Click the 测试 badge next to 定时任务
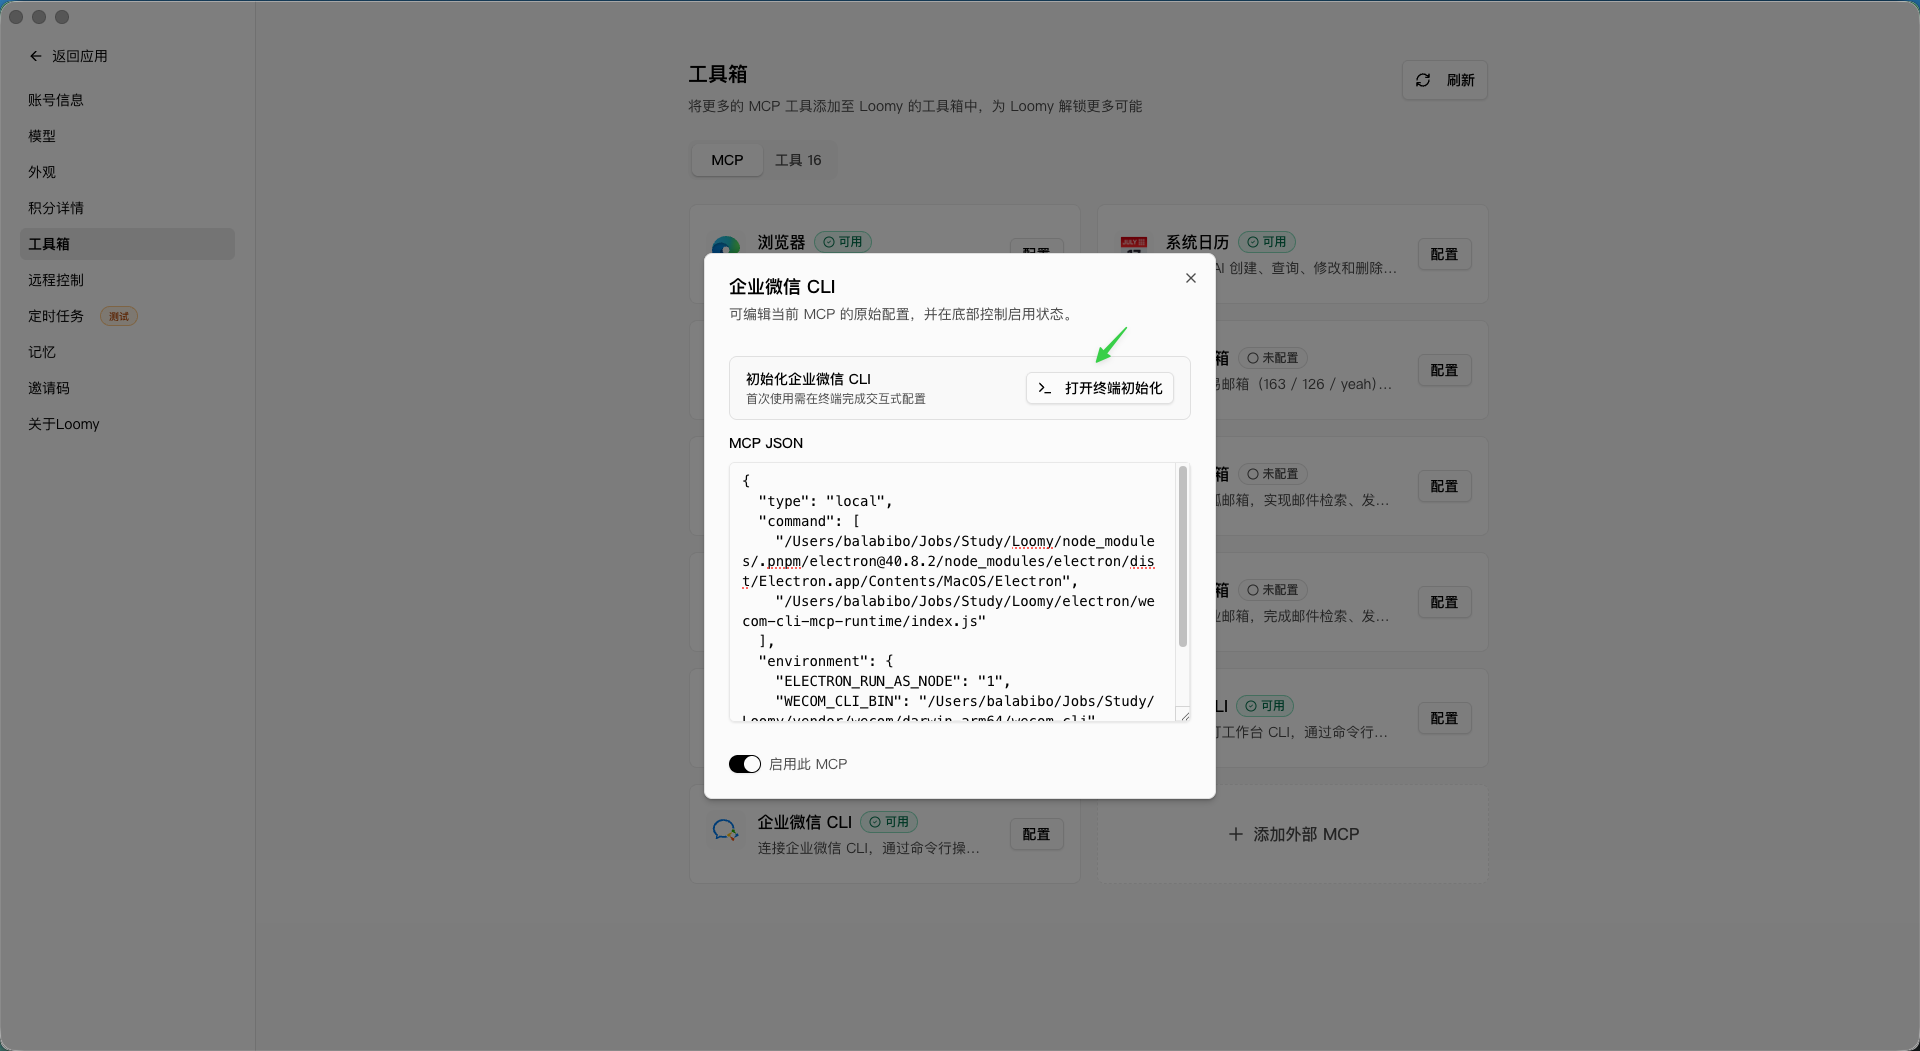The width and height of the screenshot is (1920, 1051). click(x=118, y=316)
